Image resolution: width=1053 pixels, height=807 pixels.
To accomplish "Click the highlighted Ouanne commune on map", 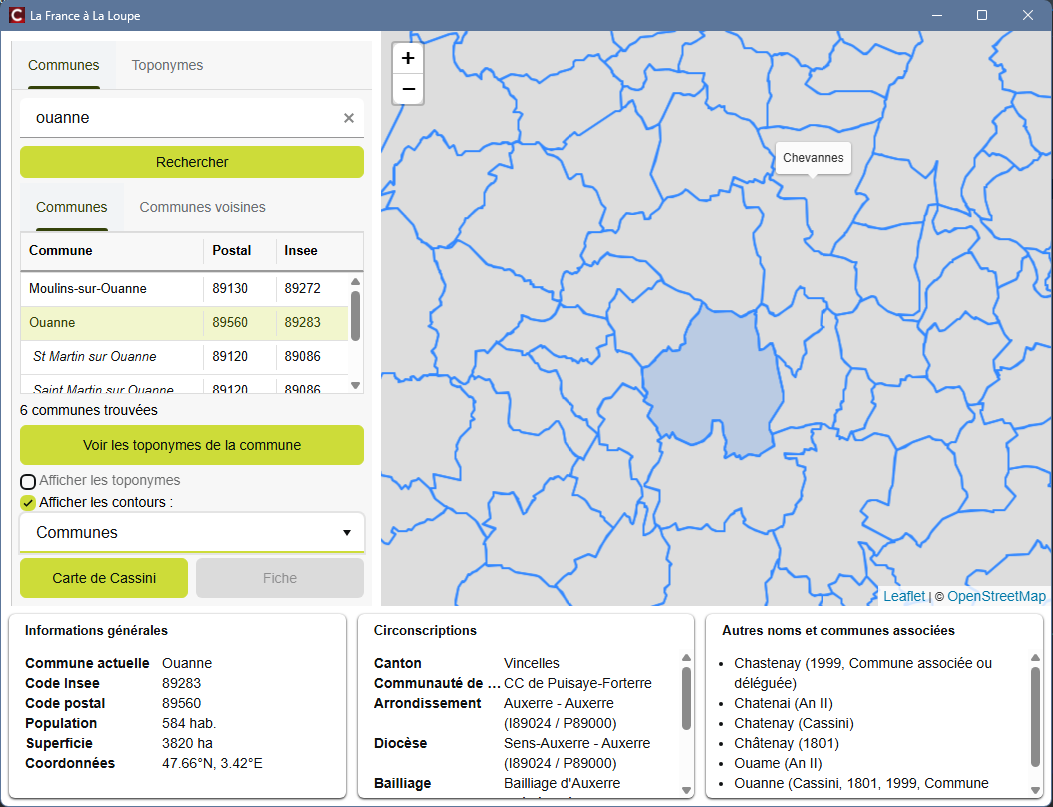I will coord(712,380).
